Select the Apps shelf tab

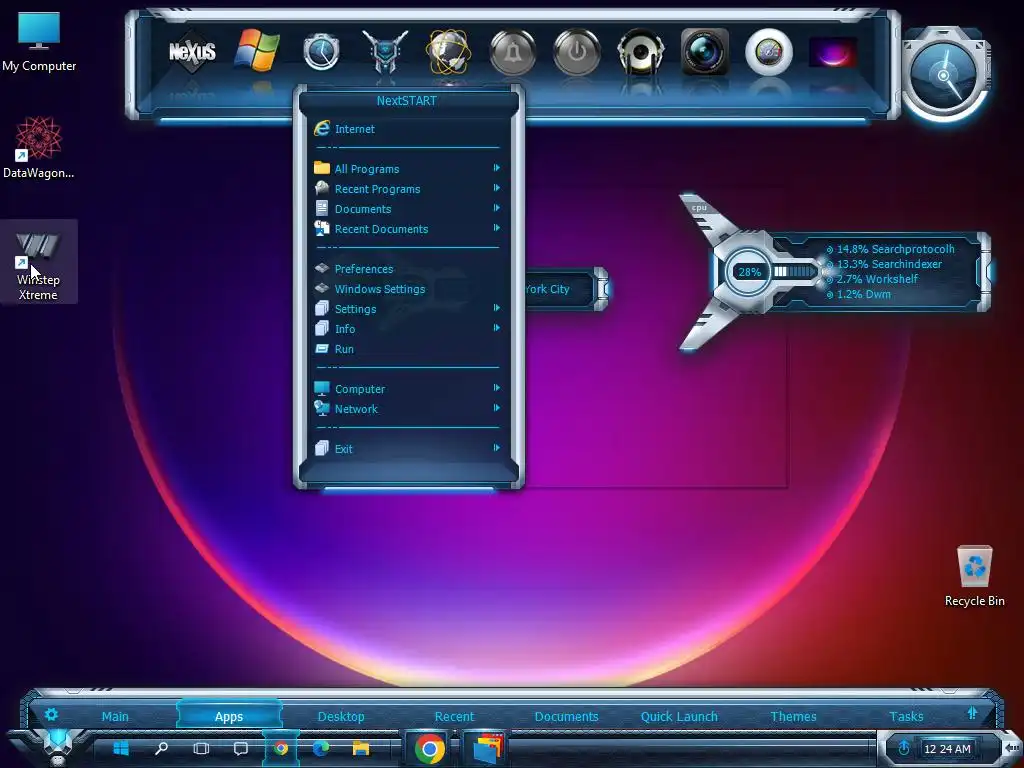point(229,716)
